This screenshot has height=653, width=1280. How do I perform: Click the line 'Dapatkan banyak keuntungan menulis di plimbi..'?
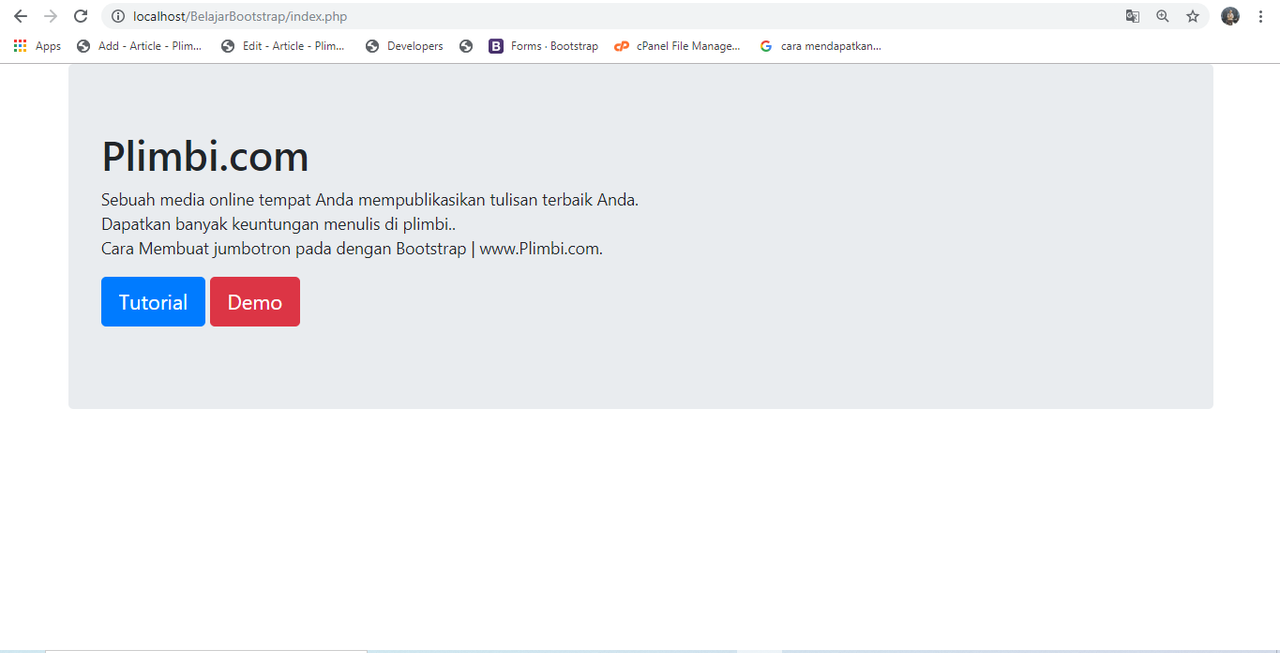(x=279, y=224)
